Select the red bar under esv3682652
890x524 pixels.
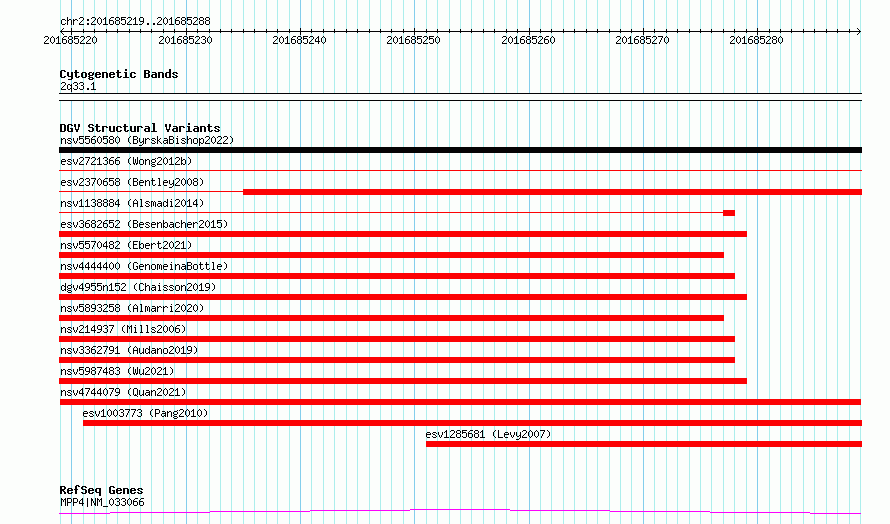403,234
